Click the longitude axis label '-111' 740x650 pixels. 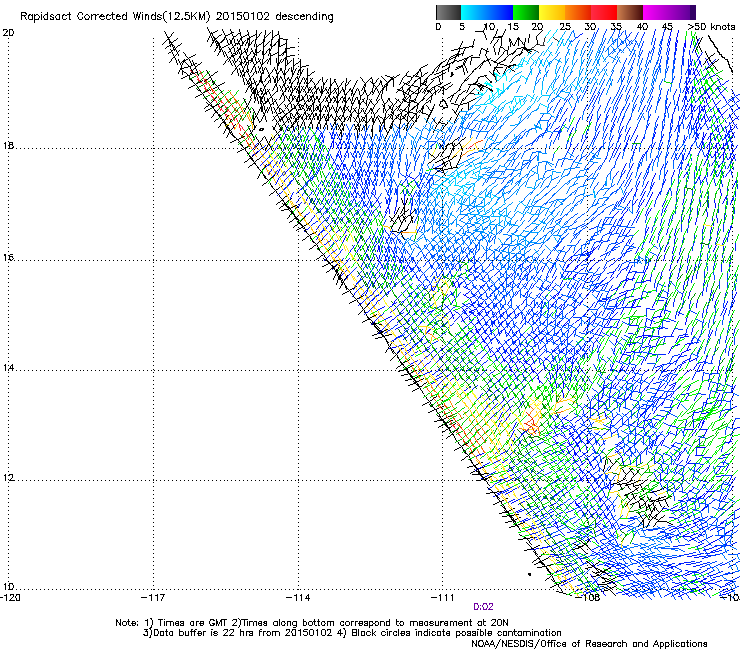(443, 598)
